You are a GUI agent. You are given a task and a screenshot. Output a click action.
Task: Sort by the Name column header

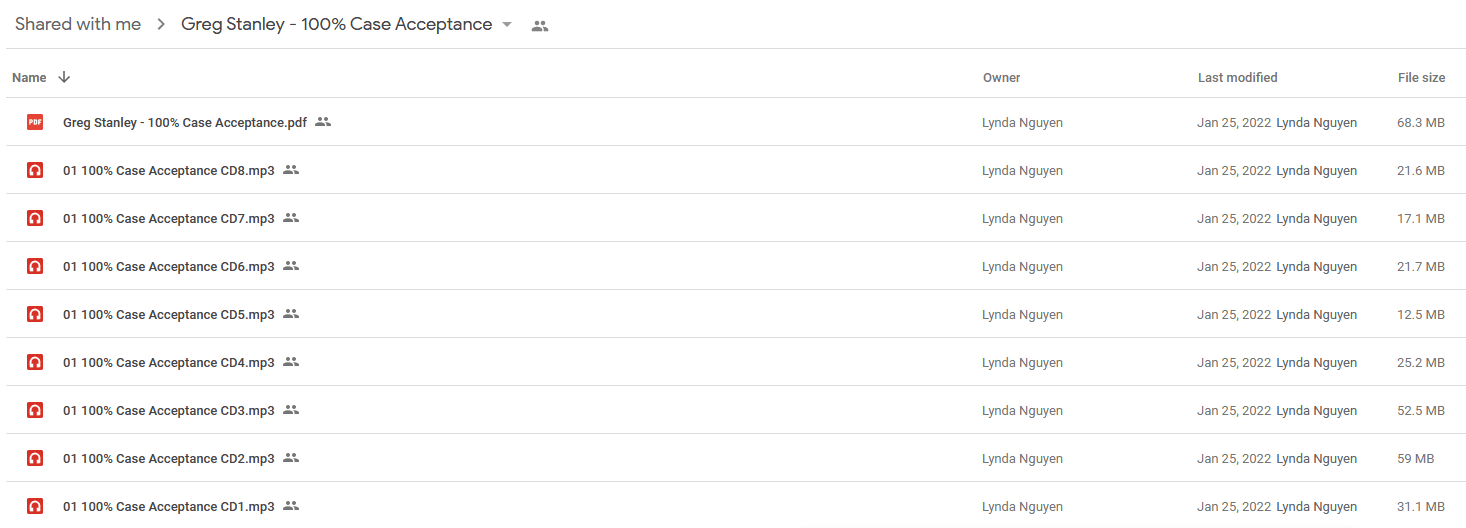pyautogui.click(x=29, y=77)
